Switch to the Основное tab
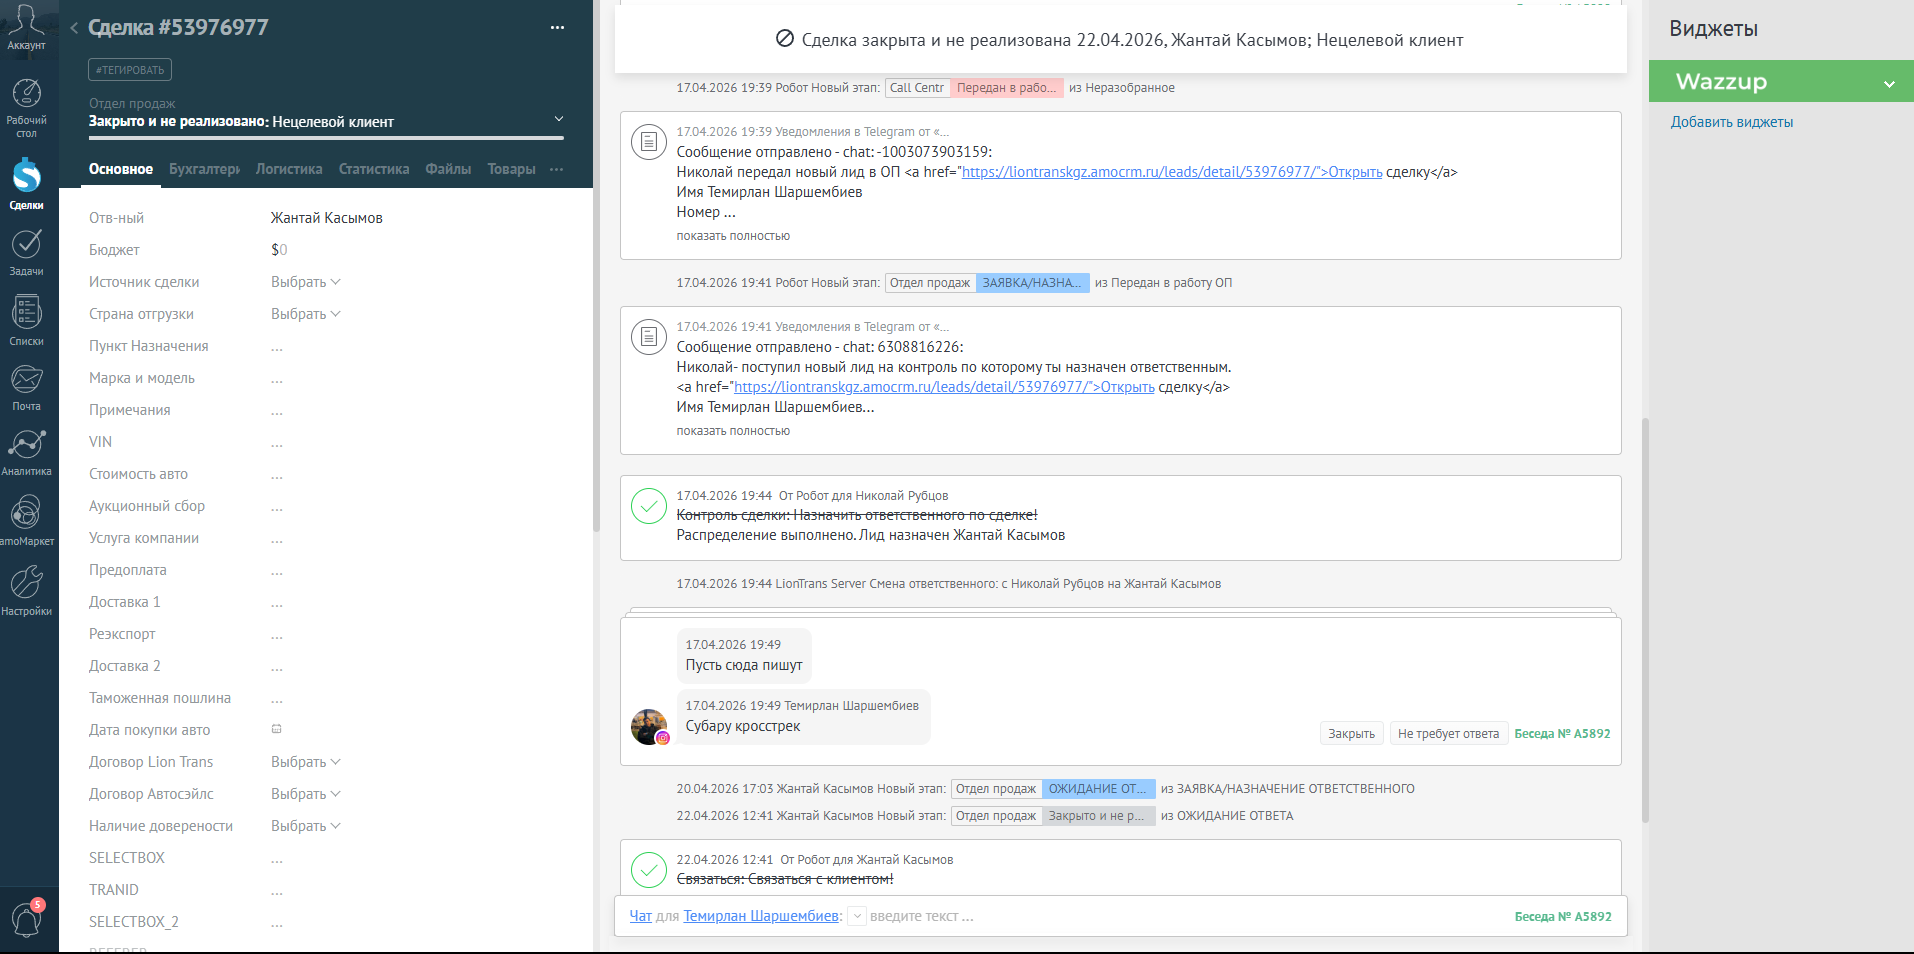Image resolution: width=1914 pixels, height=954 pixels. pos(121,169)
